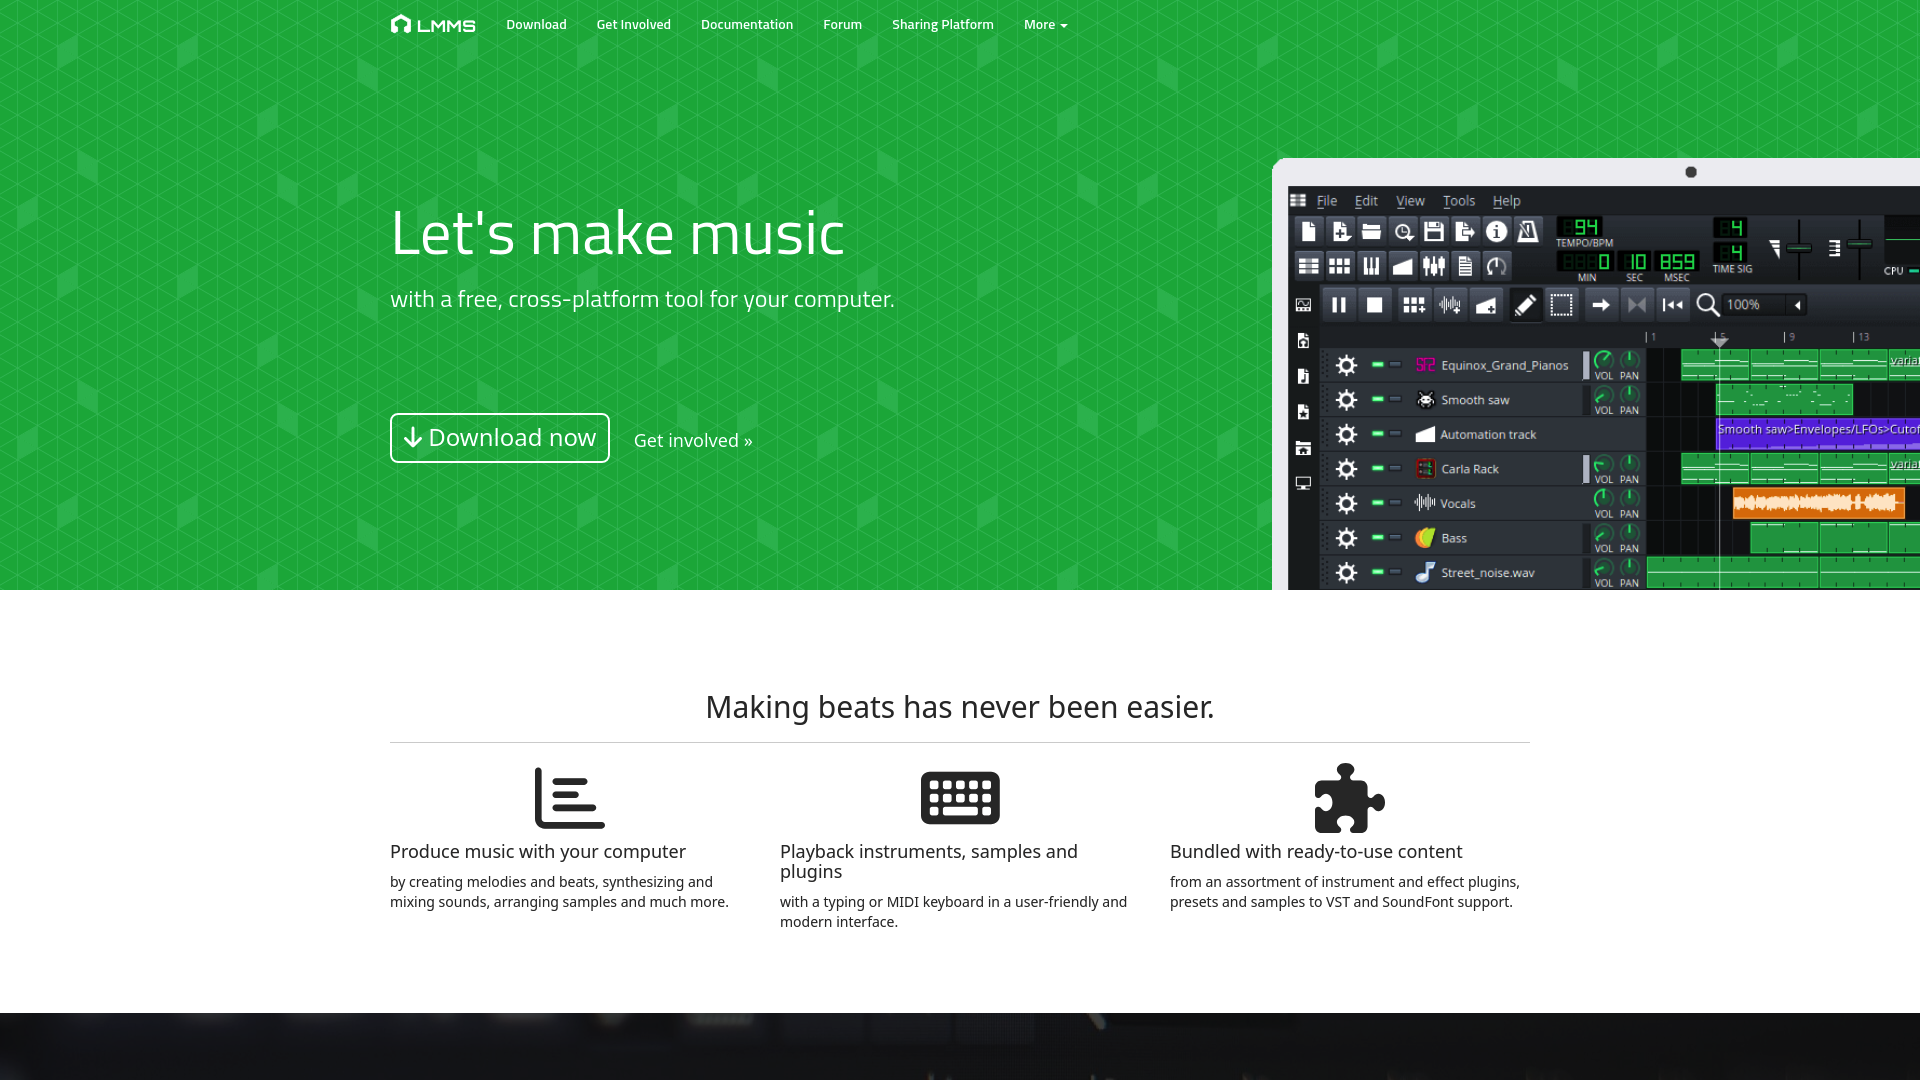Click the Download now button

498,438
